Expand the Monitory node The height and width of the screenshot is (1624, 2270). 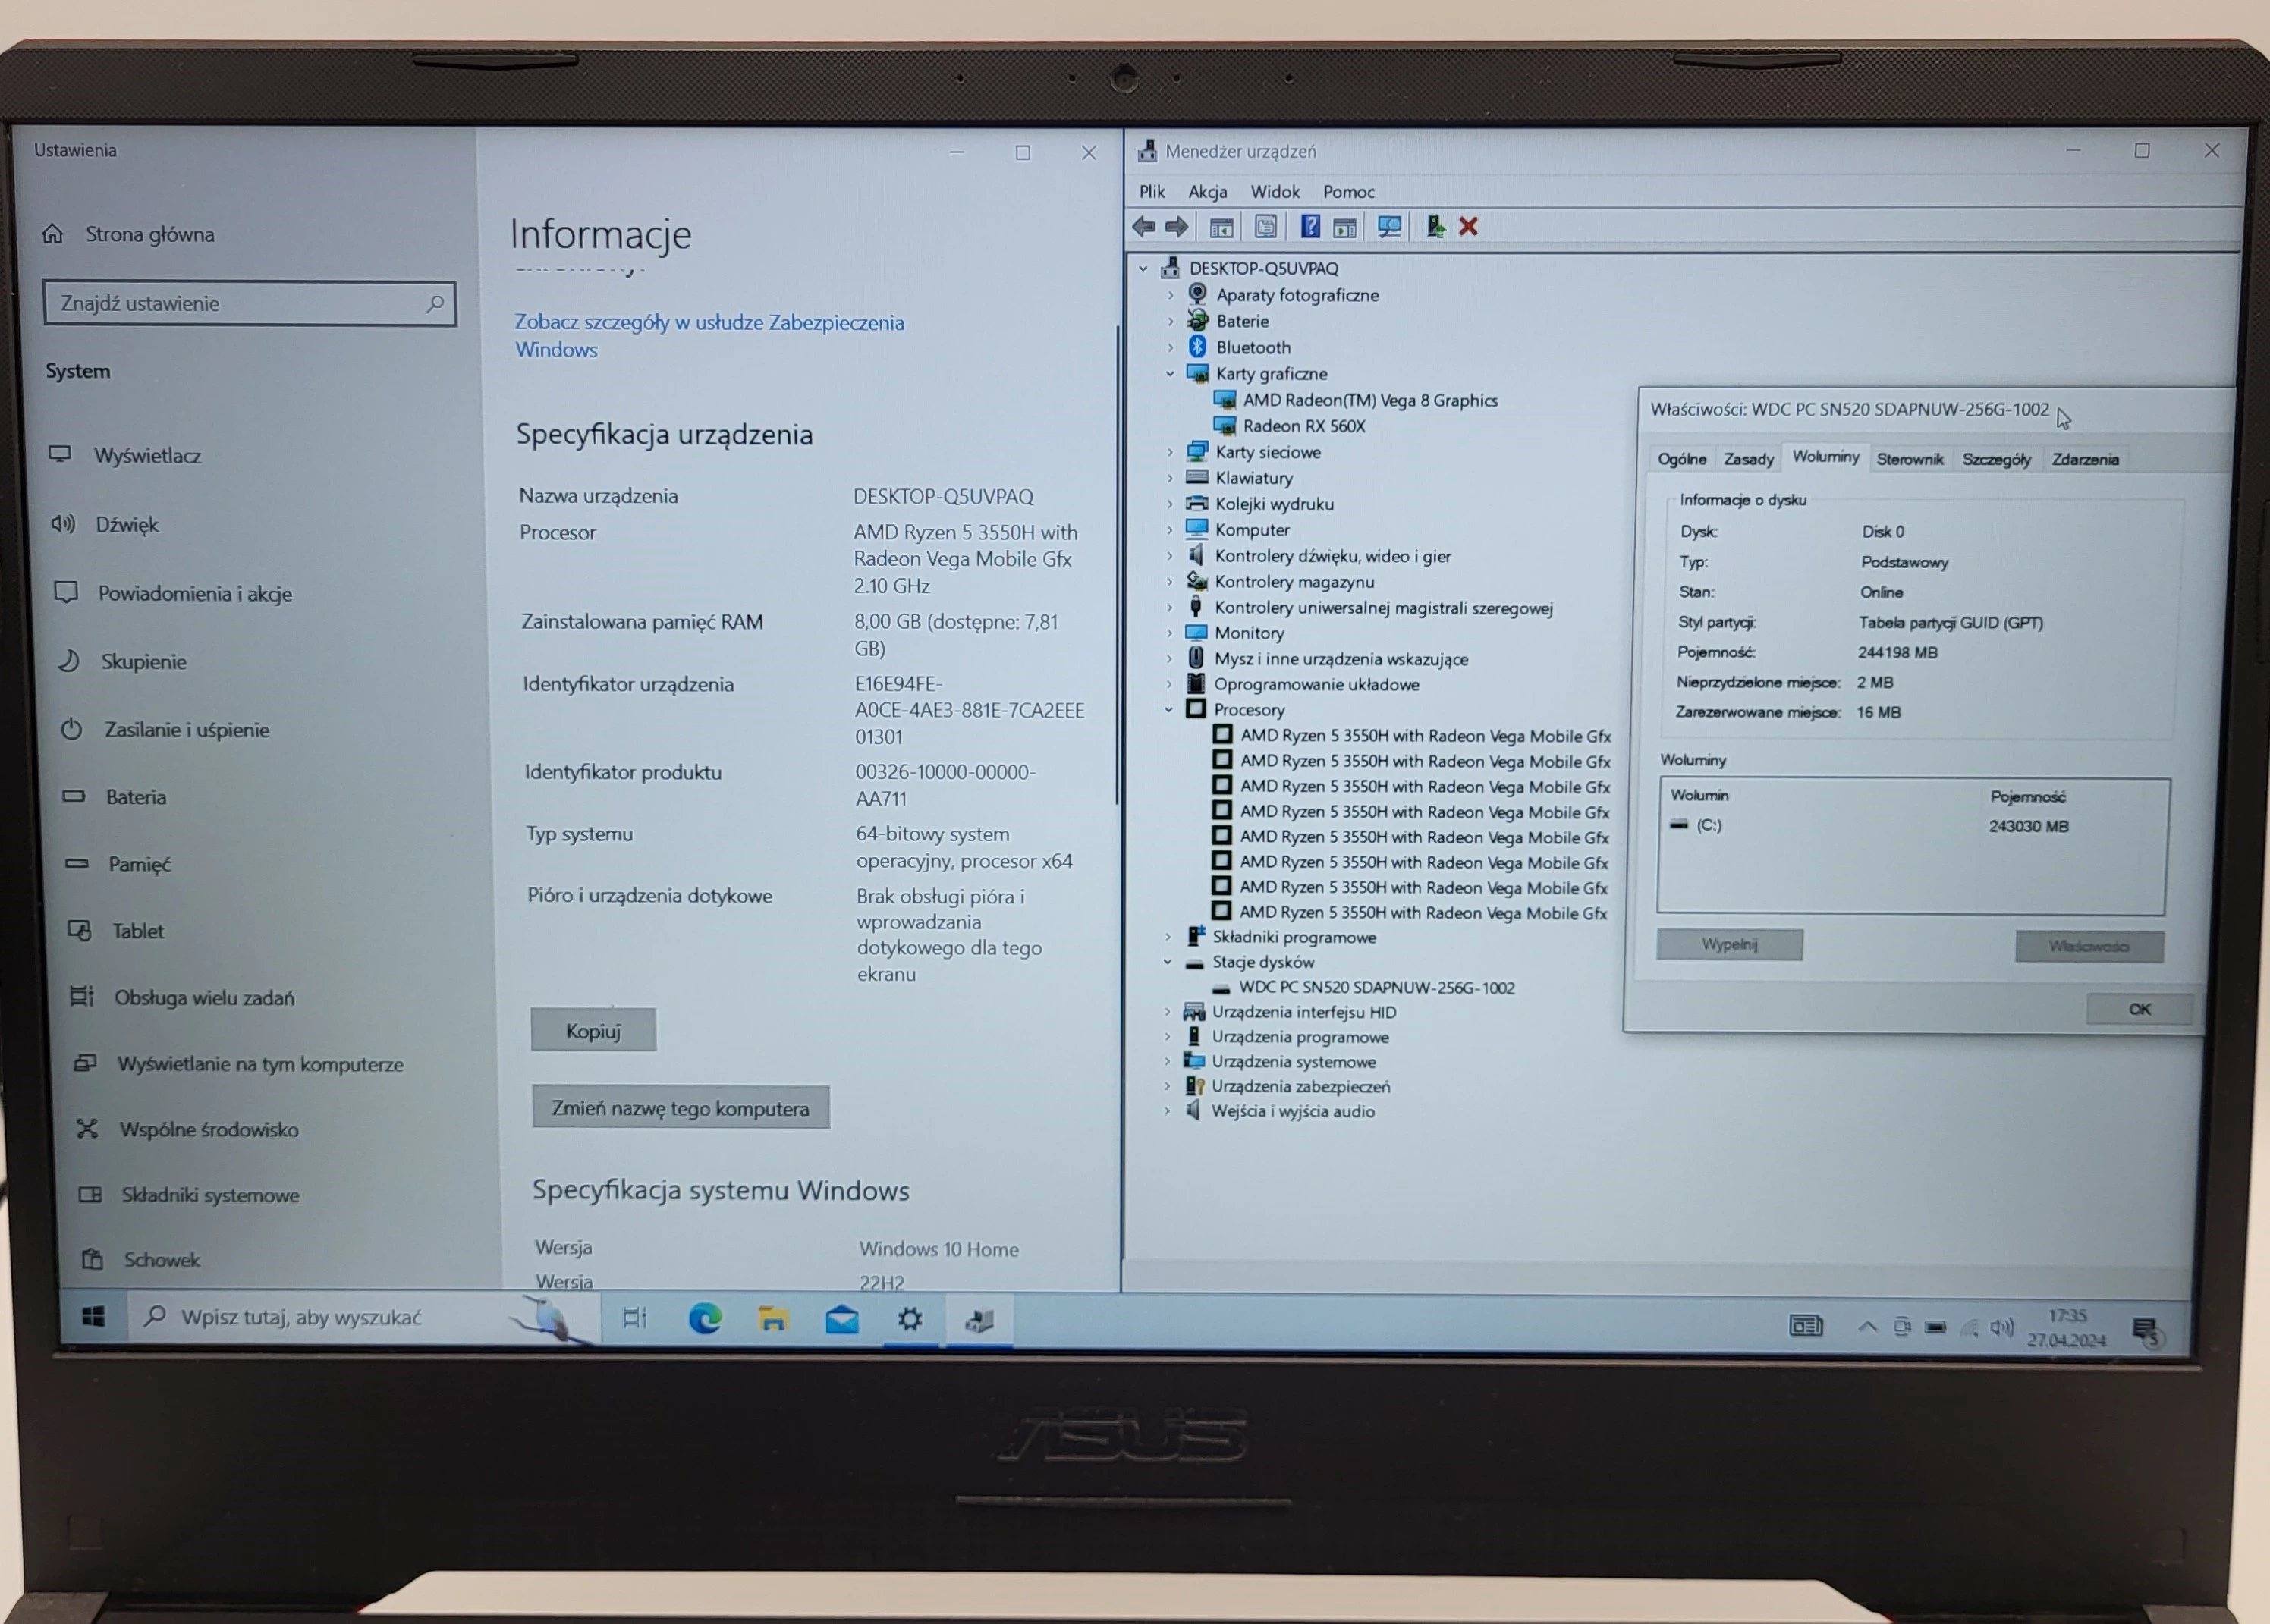tap(1169, 633)
